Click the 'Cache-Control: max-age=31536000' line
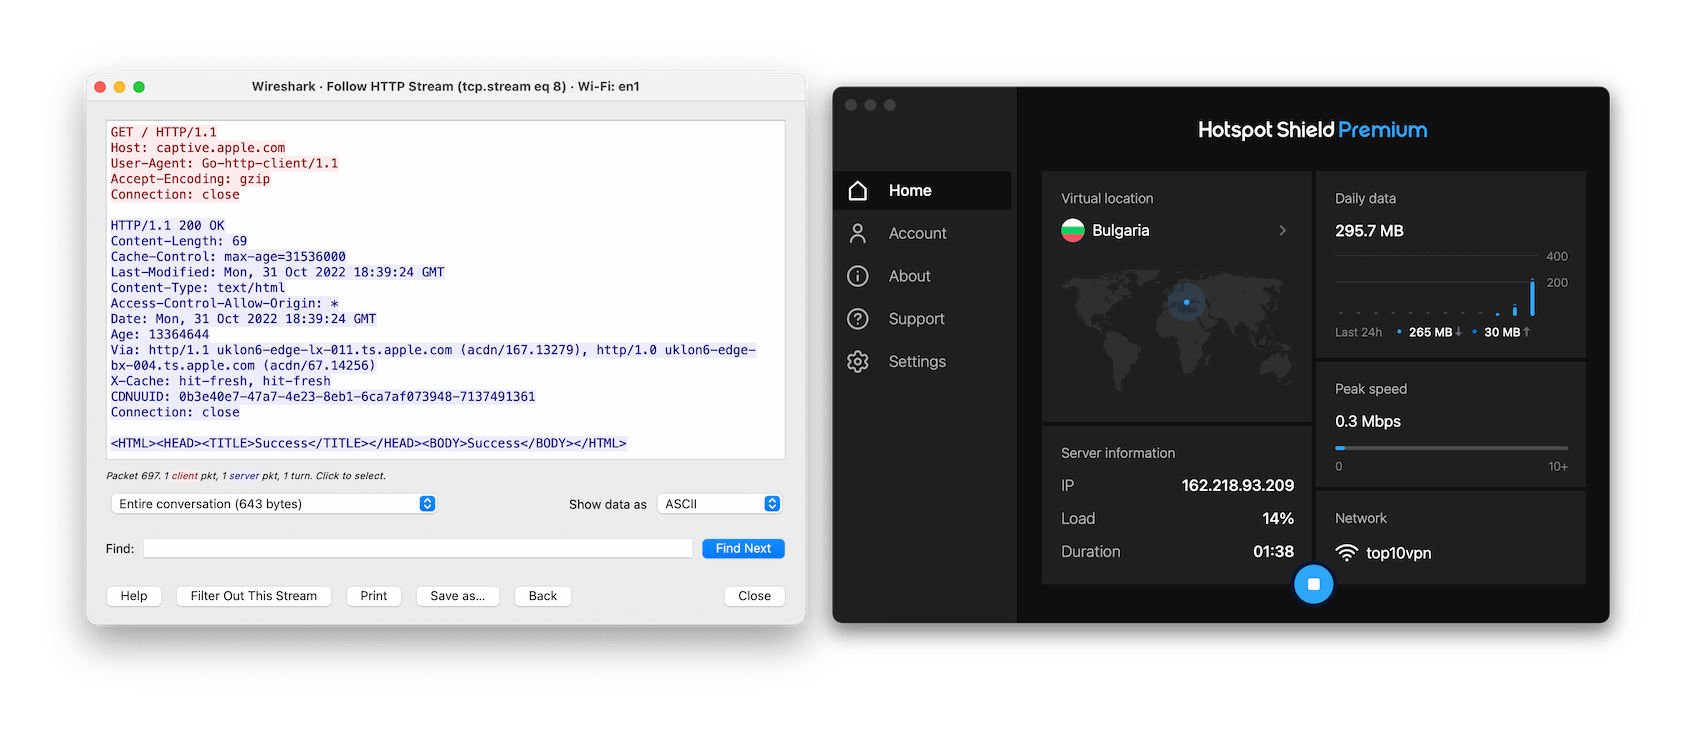1700x729 pixels. click(x=228, y=257)
